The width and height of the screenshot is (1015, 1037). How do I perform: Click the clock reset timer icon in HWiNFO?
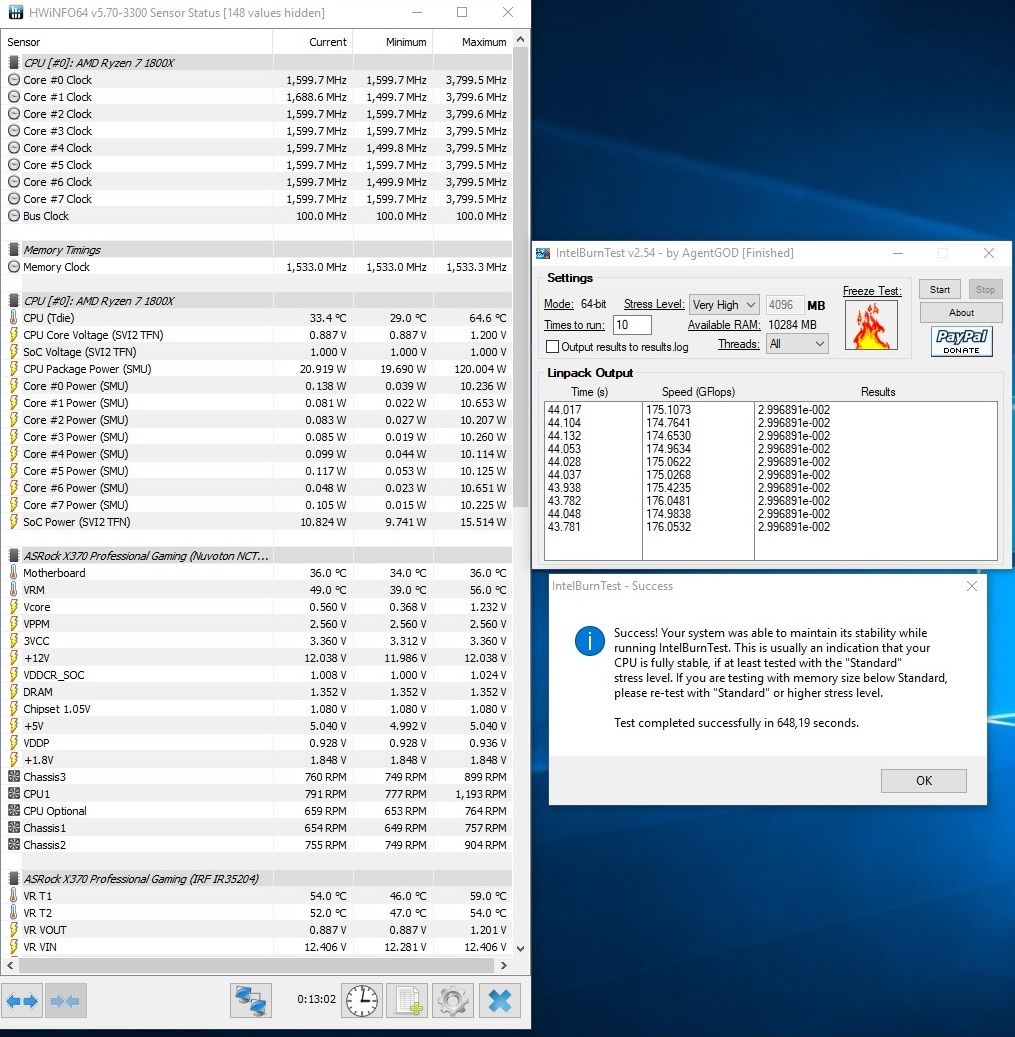(x=362, y=1001)
